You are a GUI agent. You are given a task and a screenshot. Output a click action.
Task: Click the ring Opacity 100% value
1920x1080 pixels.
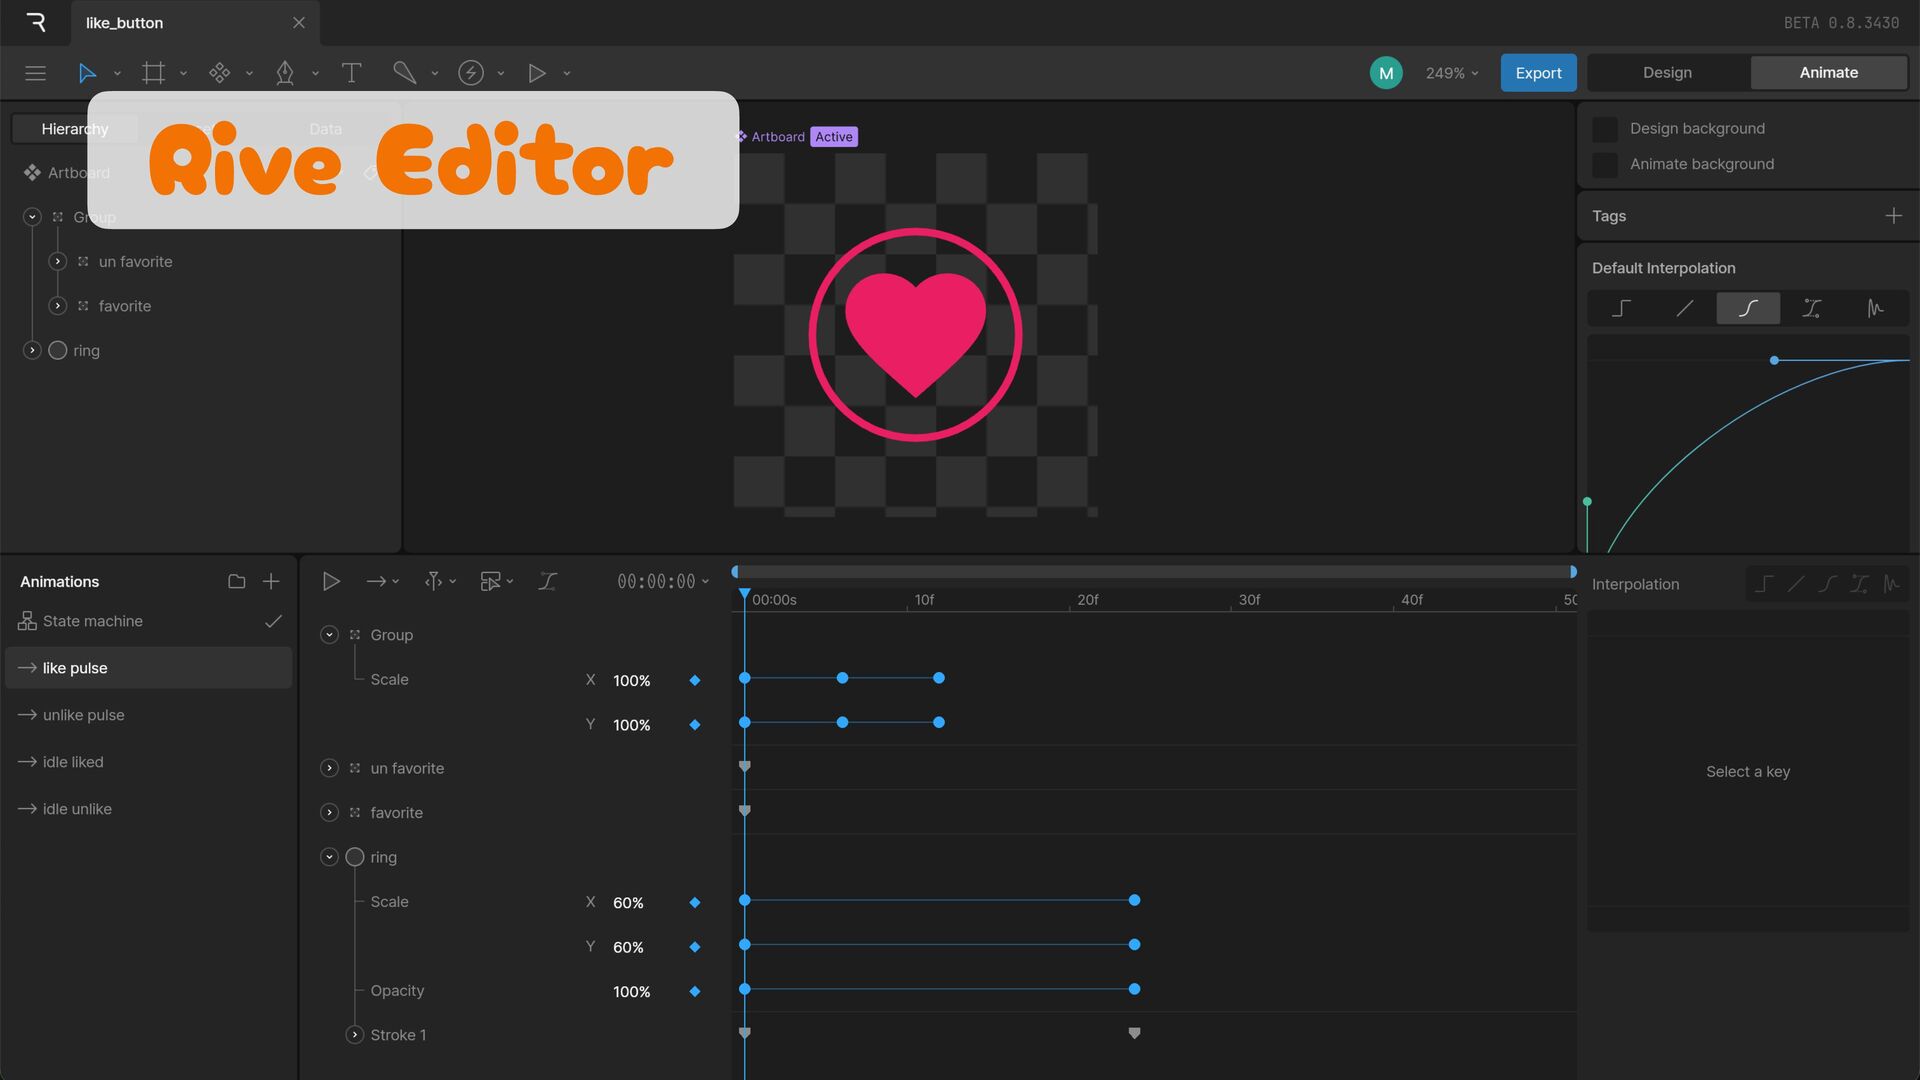tap(632, 992)
